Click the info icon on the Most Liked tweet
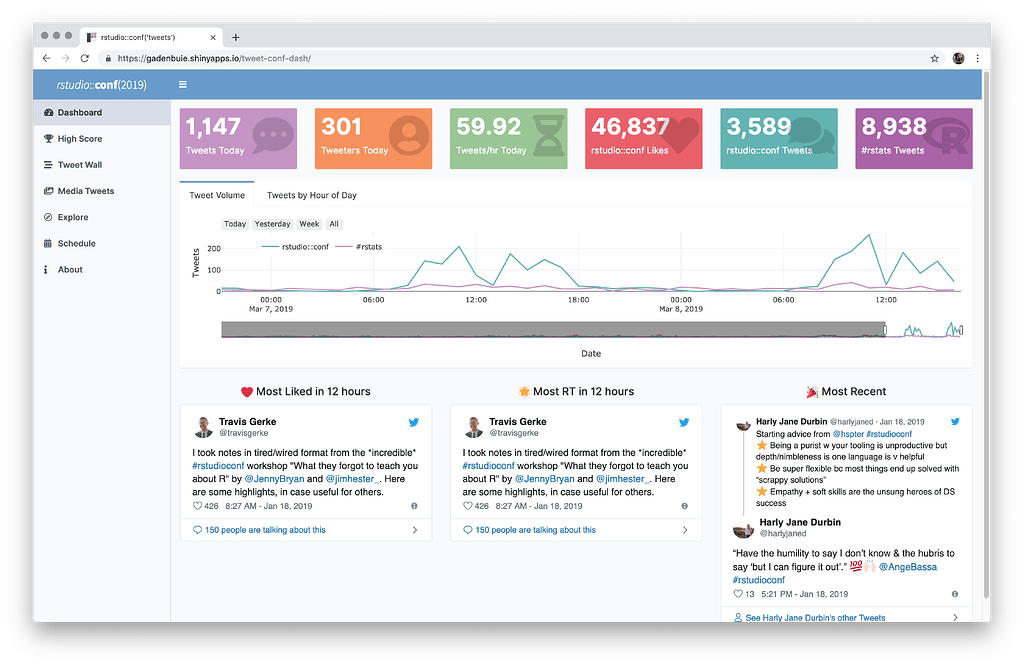Image resolution: width=1024 pixels, height=666 pixels. pyautogui.click(x=414, y=505)
